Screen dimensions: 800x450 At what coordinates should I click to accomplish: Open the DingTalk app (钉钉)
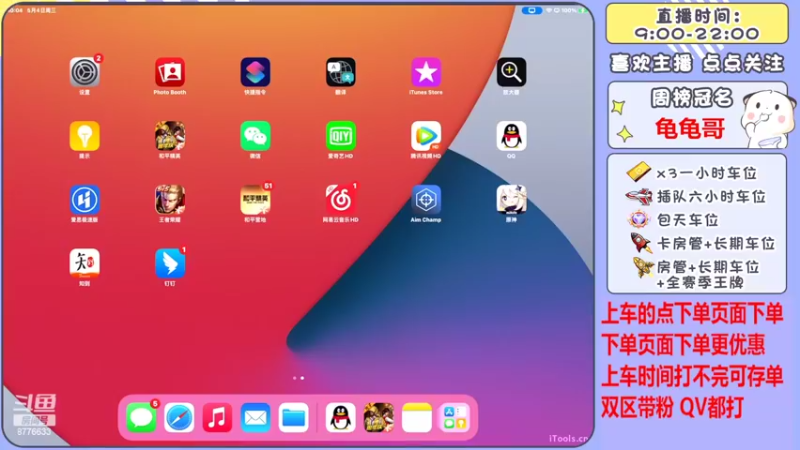(x=170, y=263)
